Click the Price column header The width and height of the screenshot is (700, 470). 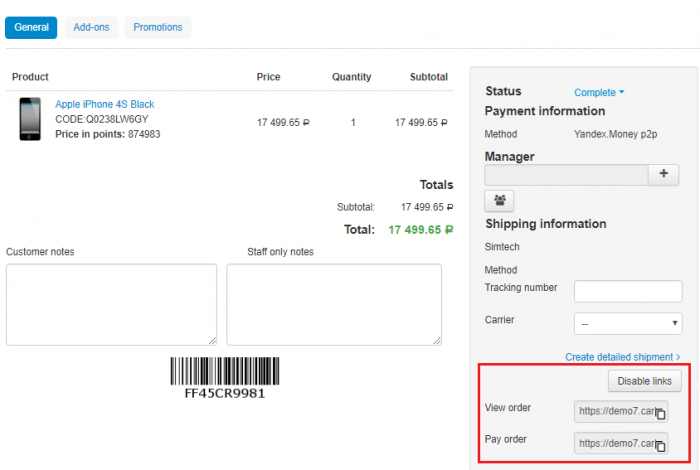click(x=268, y=77)
